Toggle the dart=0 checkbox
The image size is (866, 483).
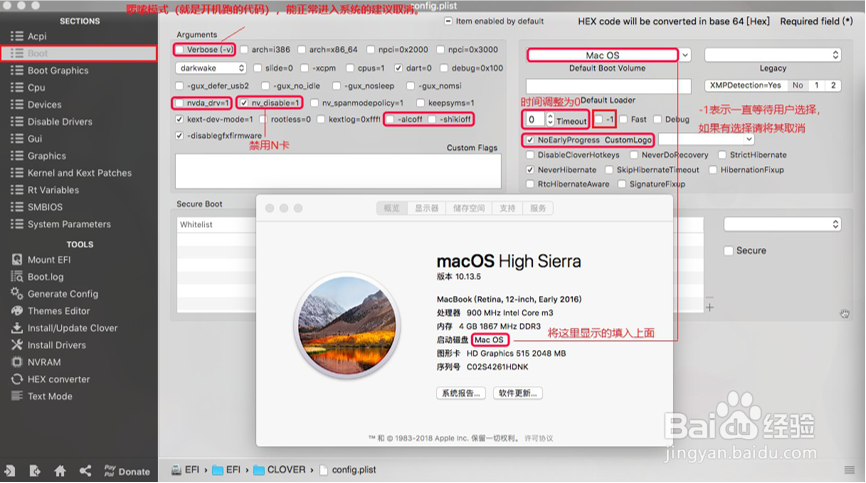coord(398,68)
